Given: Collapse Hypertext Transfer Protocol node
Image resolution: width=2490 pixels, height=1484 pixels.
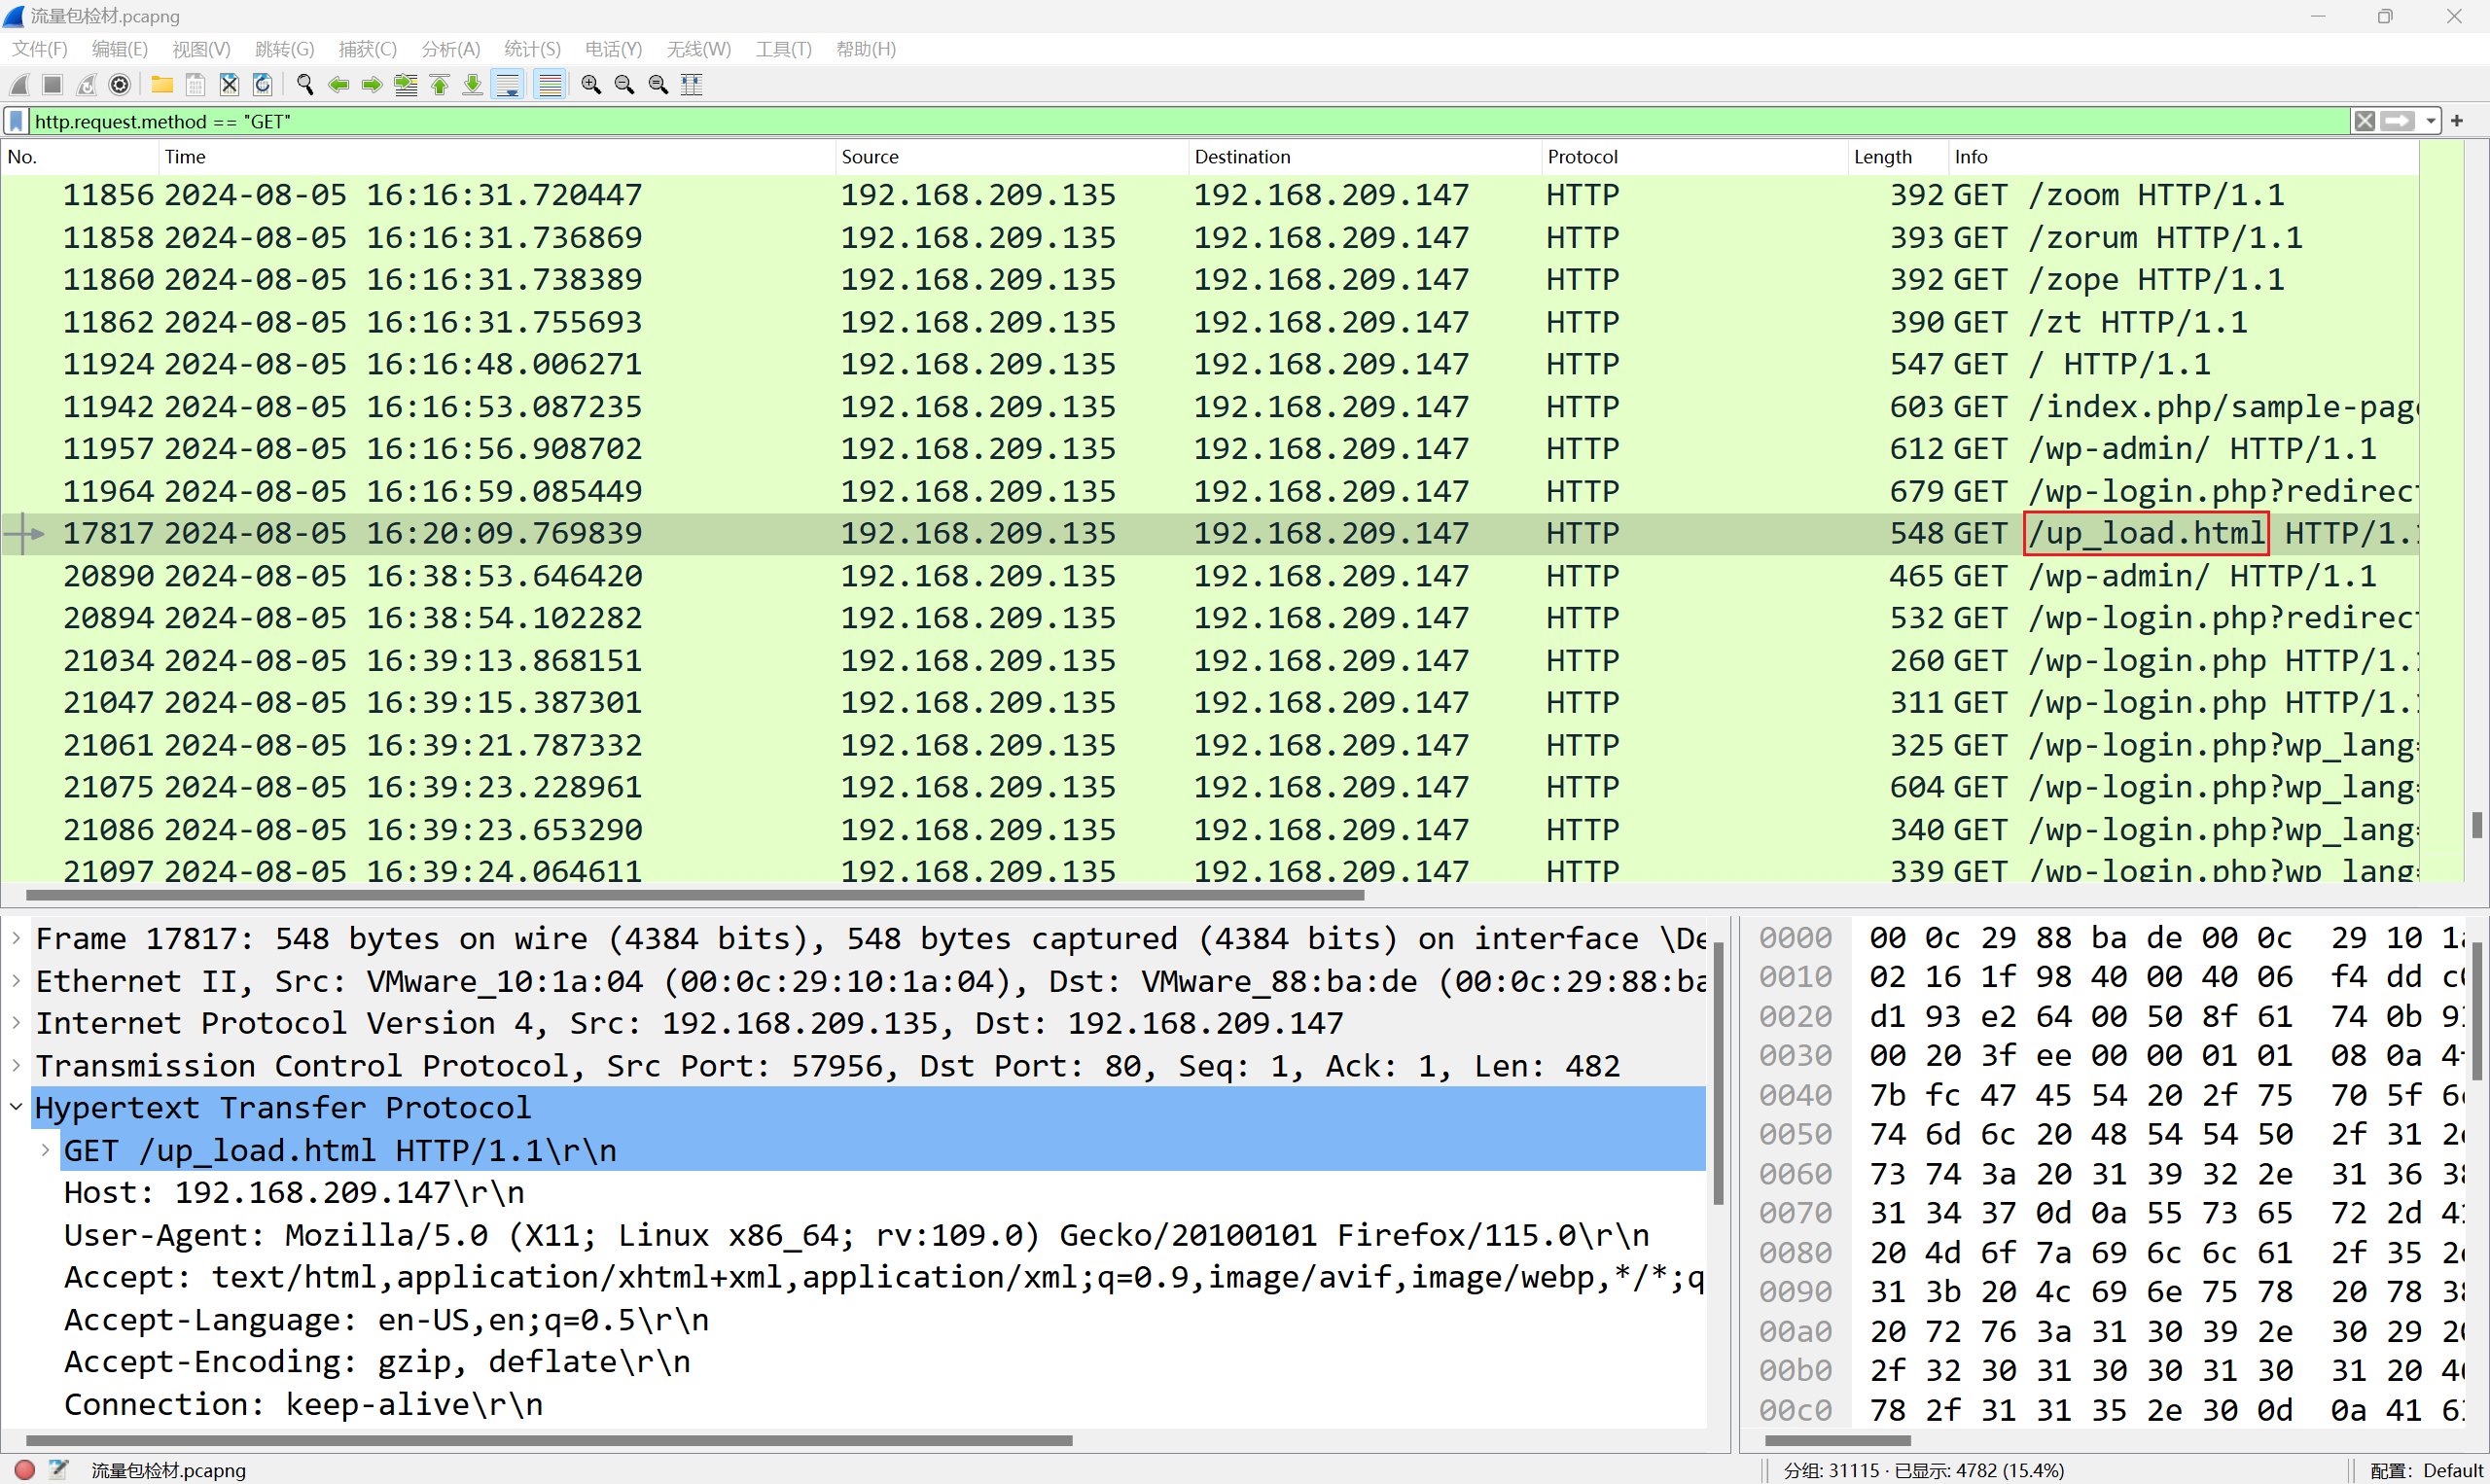Looking at the screenshot, I should [x=16, y=1107].
